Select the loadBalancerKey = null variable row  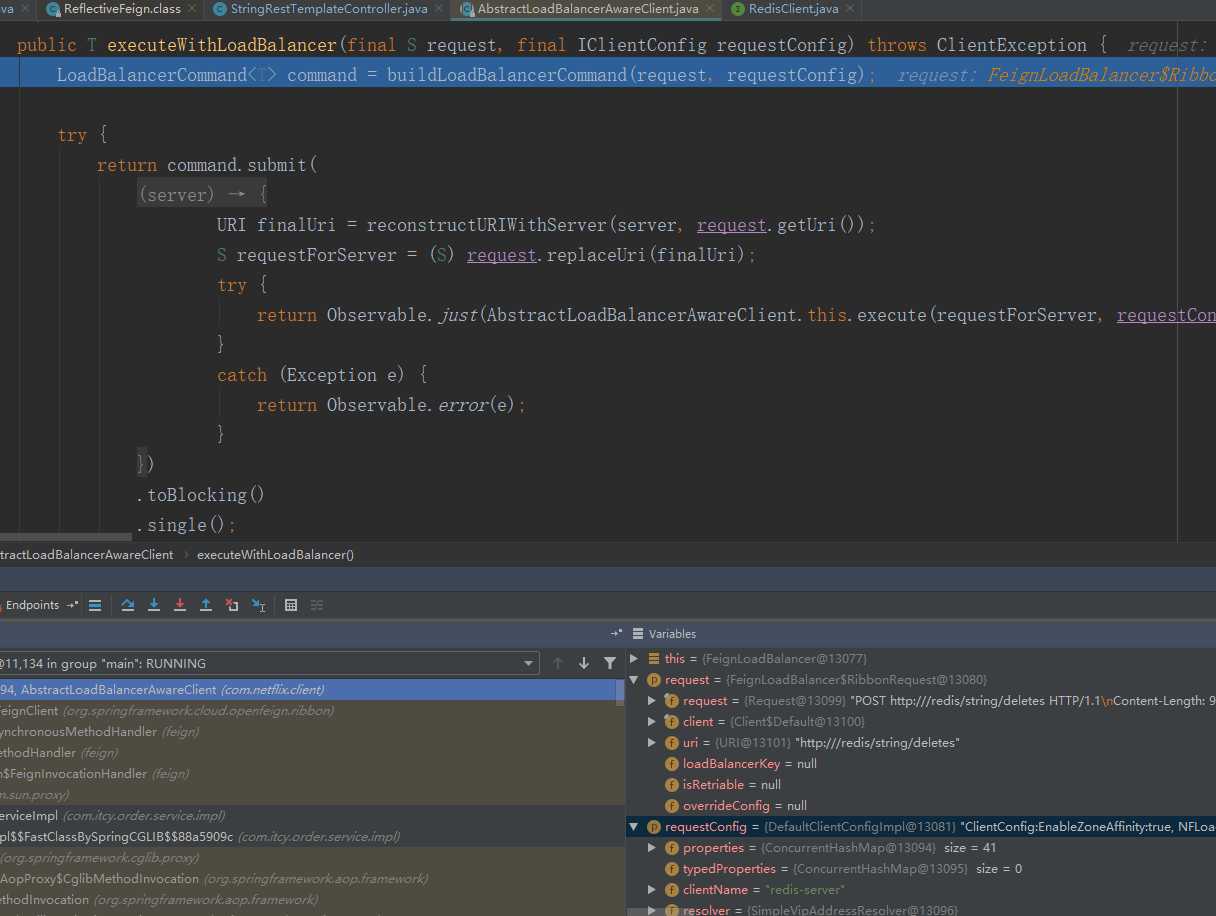point(921,764)
